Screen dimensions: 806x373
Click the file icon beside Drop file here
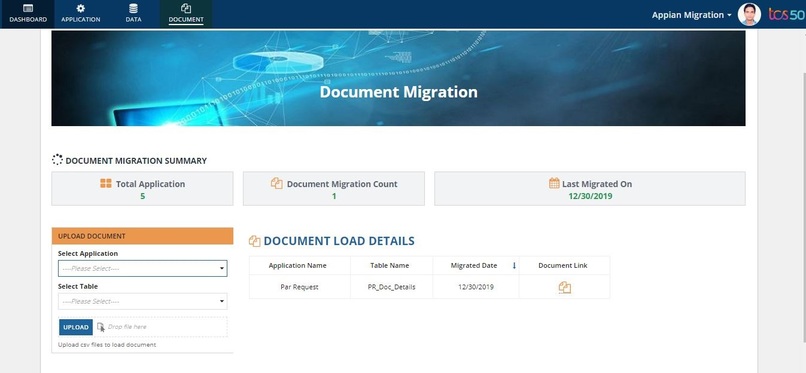pos(101,327)
